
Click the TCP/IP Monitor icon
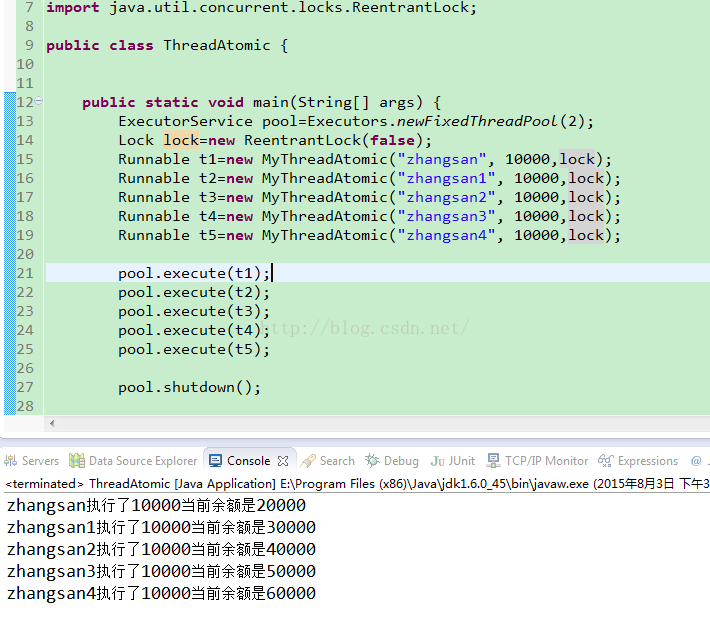point(493,461)
